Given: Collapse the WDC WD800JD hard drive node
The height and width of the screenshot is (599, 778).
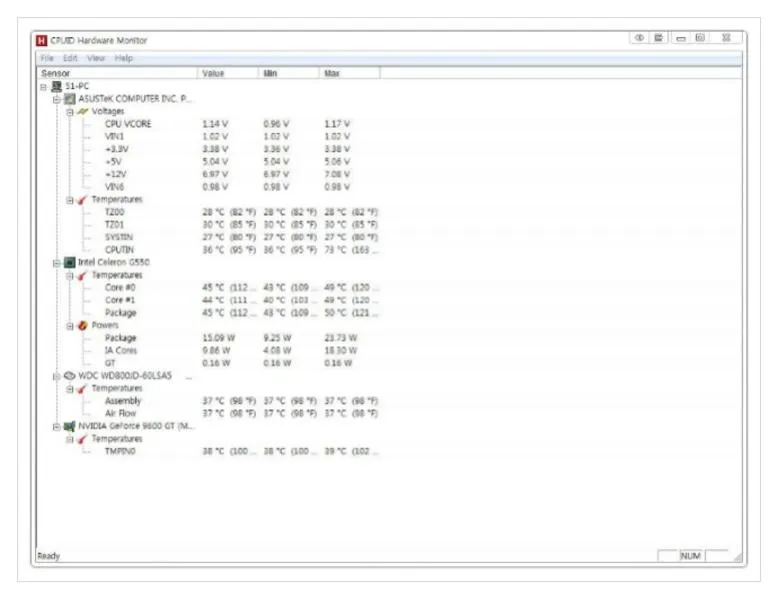Looking at the screenshot, I should pos(57,376).
